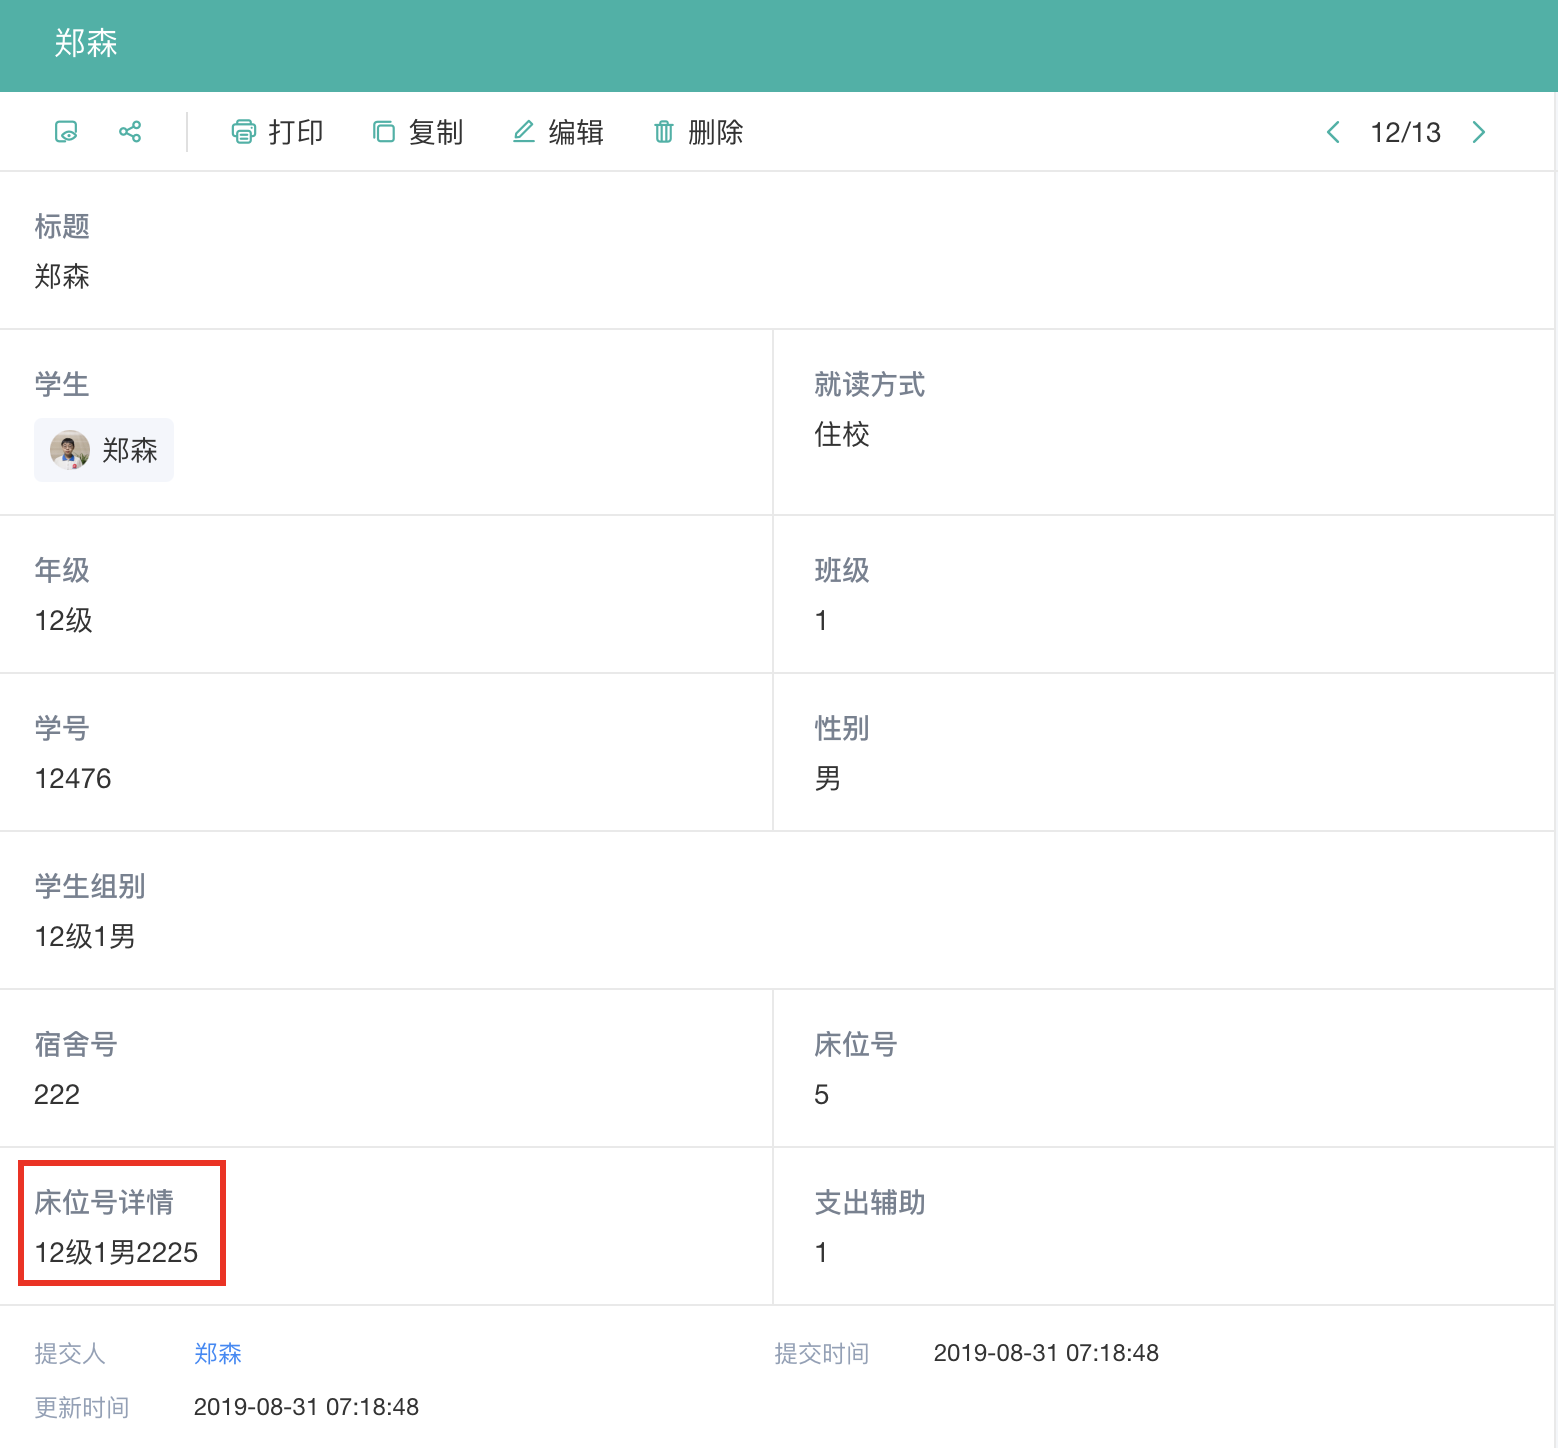Image resolution: width=1558 pixels, height=1448 pixels.
Task: Select the 床位号详情 value 12级1男2225
Action: [x=116, y=1252]
